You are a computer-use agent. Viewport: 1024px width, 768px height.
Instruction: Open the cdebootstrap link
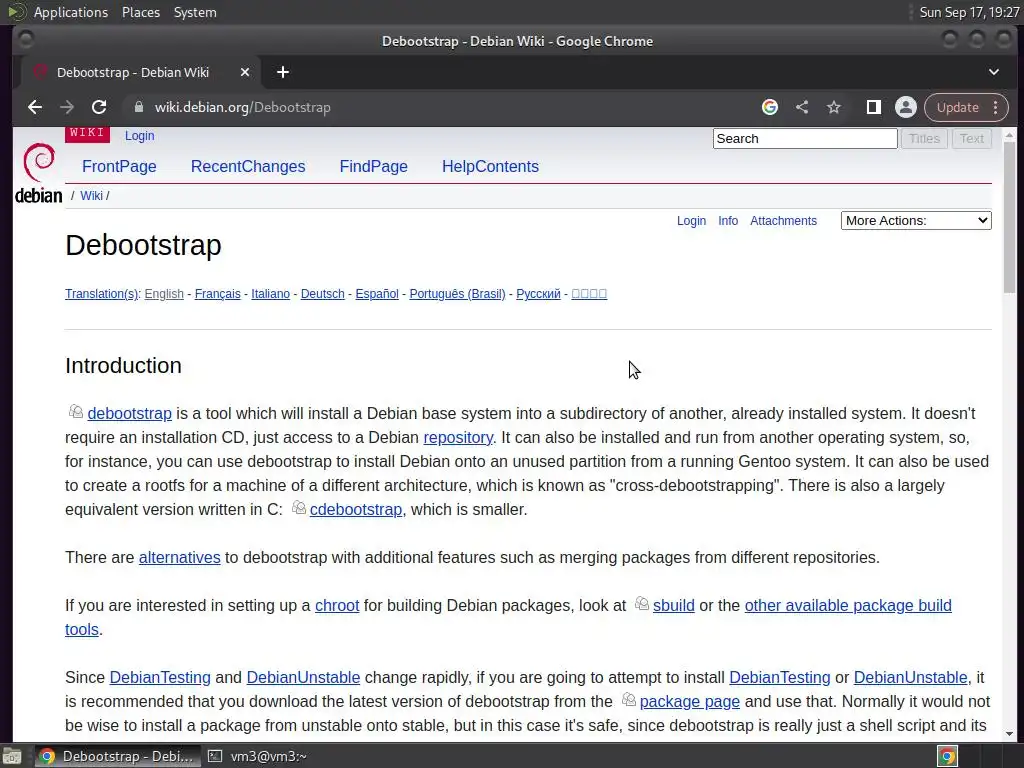click(x=356, y=509)
